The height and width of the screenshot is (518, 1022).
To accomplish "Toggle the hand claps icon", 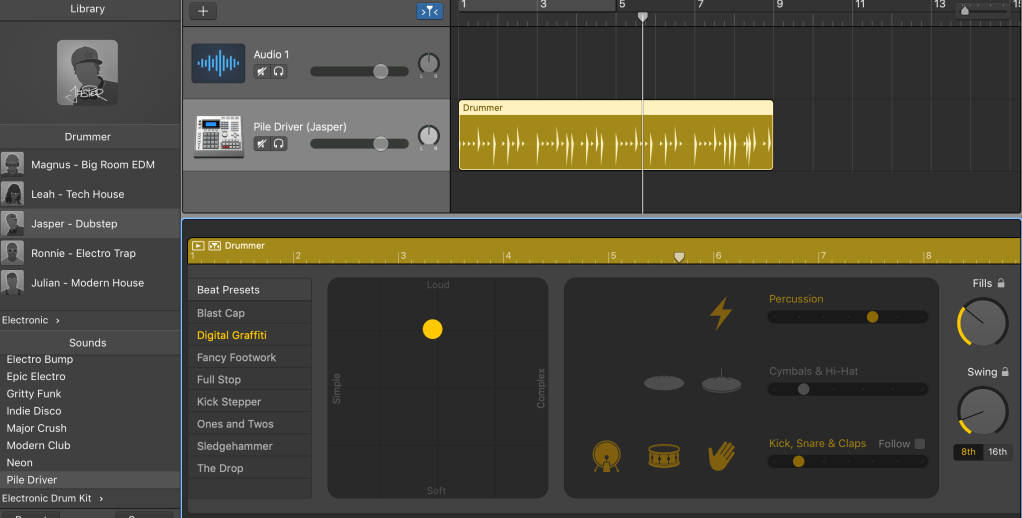I will 721,457.
